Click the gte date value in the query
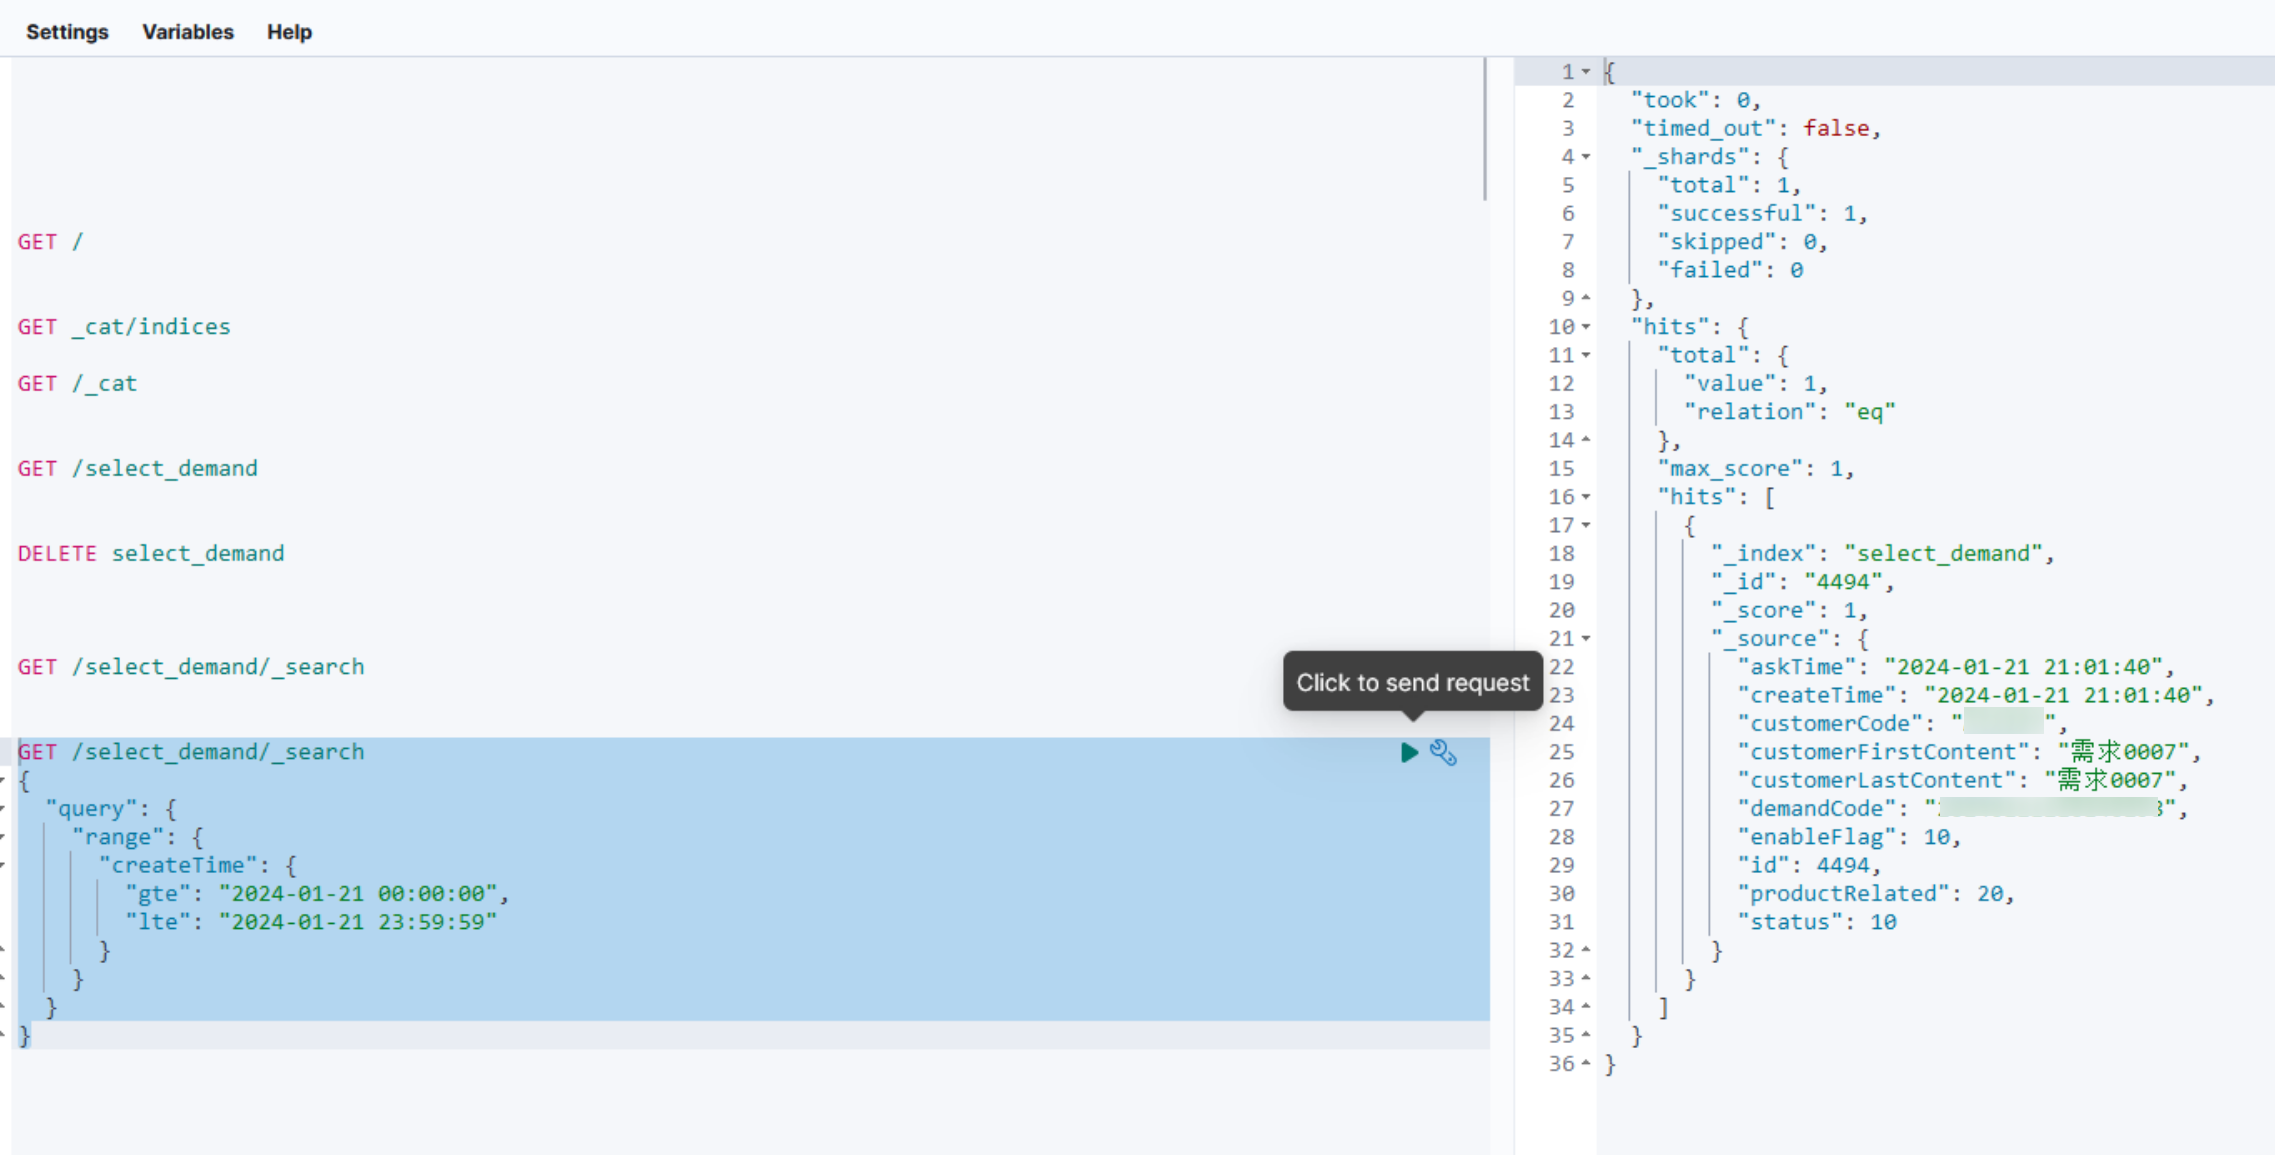This screenshot has height=1155, width=2275. pos(358,894)
